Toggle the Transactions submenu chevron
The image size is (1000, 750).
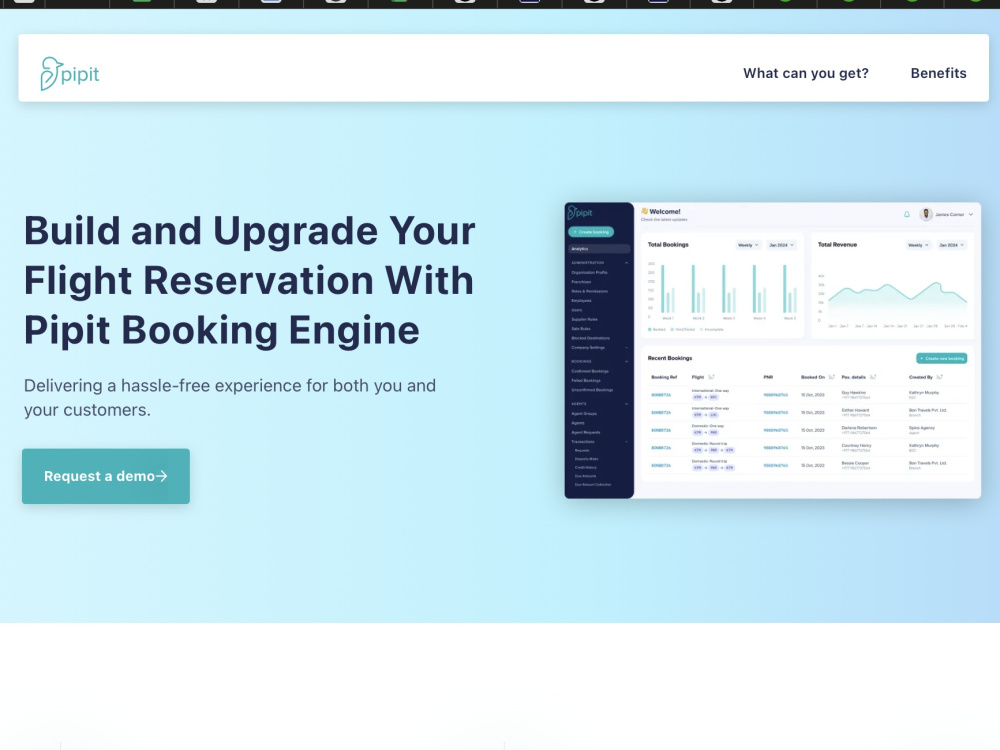click(x=626, y=442)
